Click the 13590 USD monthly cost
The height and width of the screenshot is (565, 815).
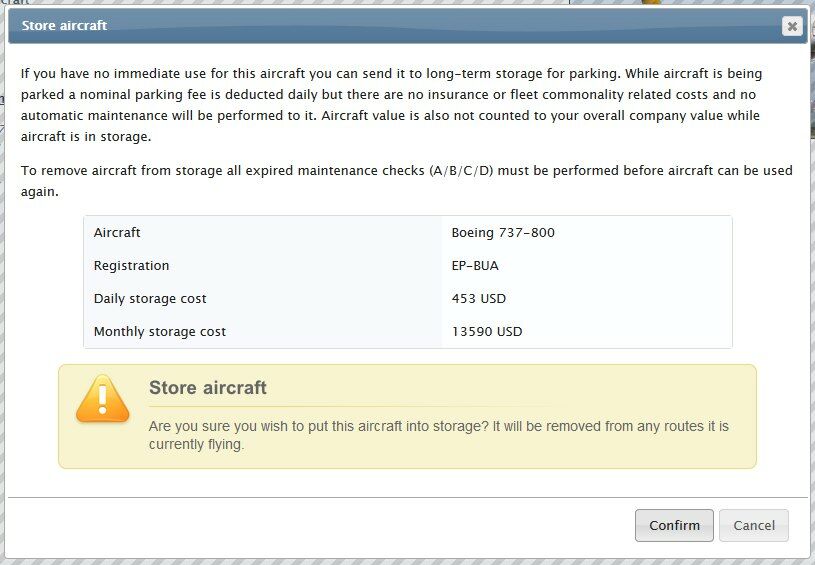pyautogui.click(x=487, y=331)
